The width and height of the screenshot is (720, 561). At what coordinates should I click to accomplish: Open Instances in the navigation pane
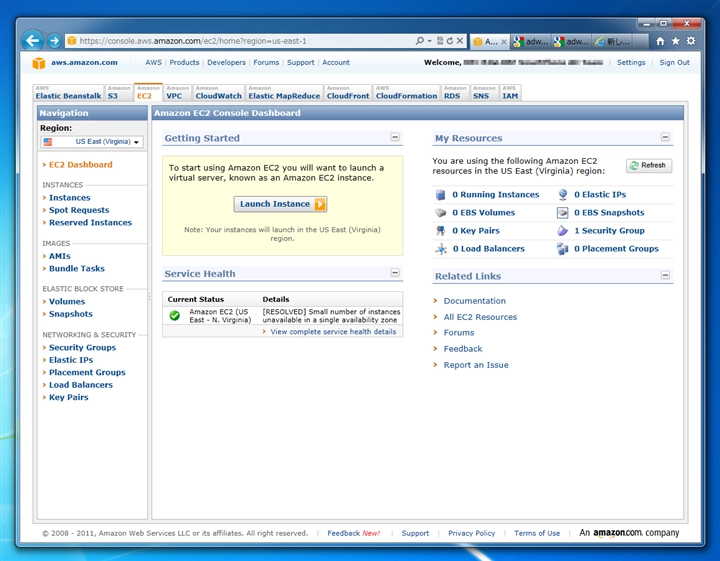click(x=70, y=198)
